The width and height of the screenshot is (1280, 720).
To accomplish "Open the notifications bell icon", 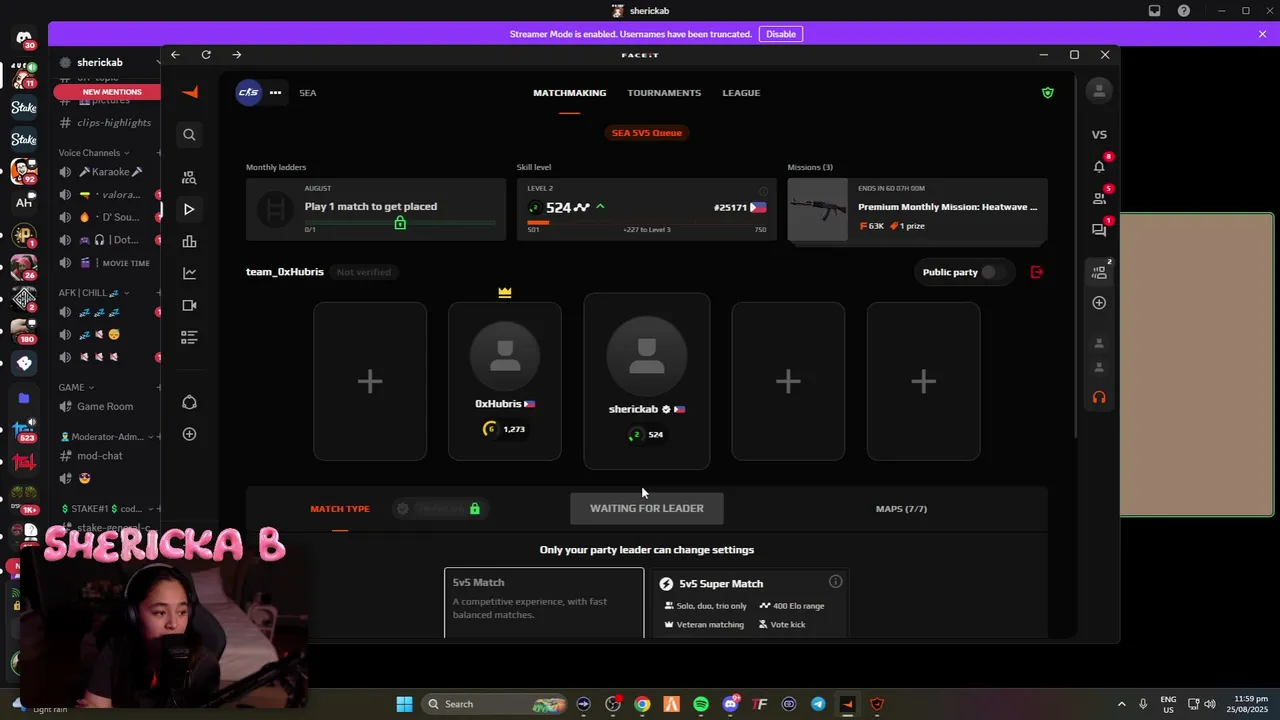I will tap(1099, 166).
